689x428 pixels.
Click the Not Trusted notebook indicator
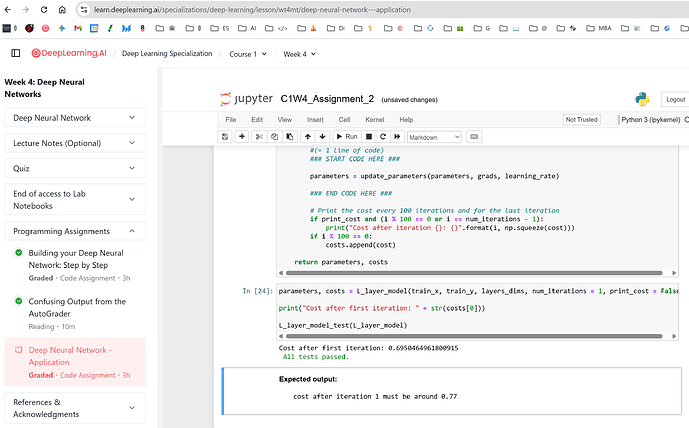click(x=582, y=119)
